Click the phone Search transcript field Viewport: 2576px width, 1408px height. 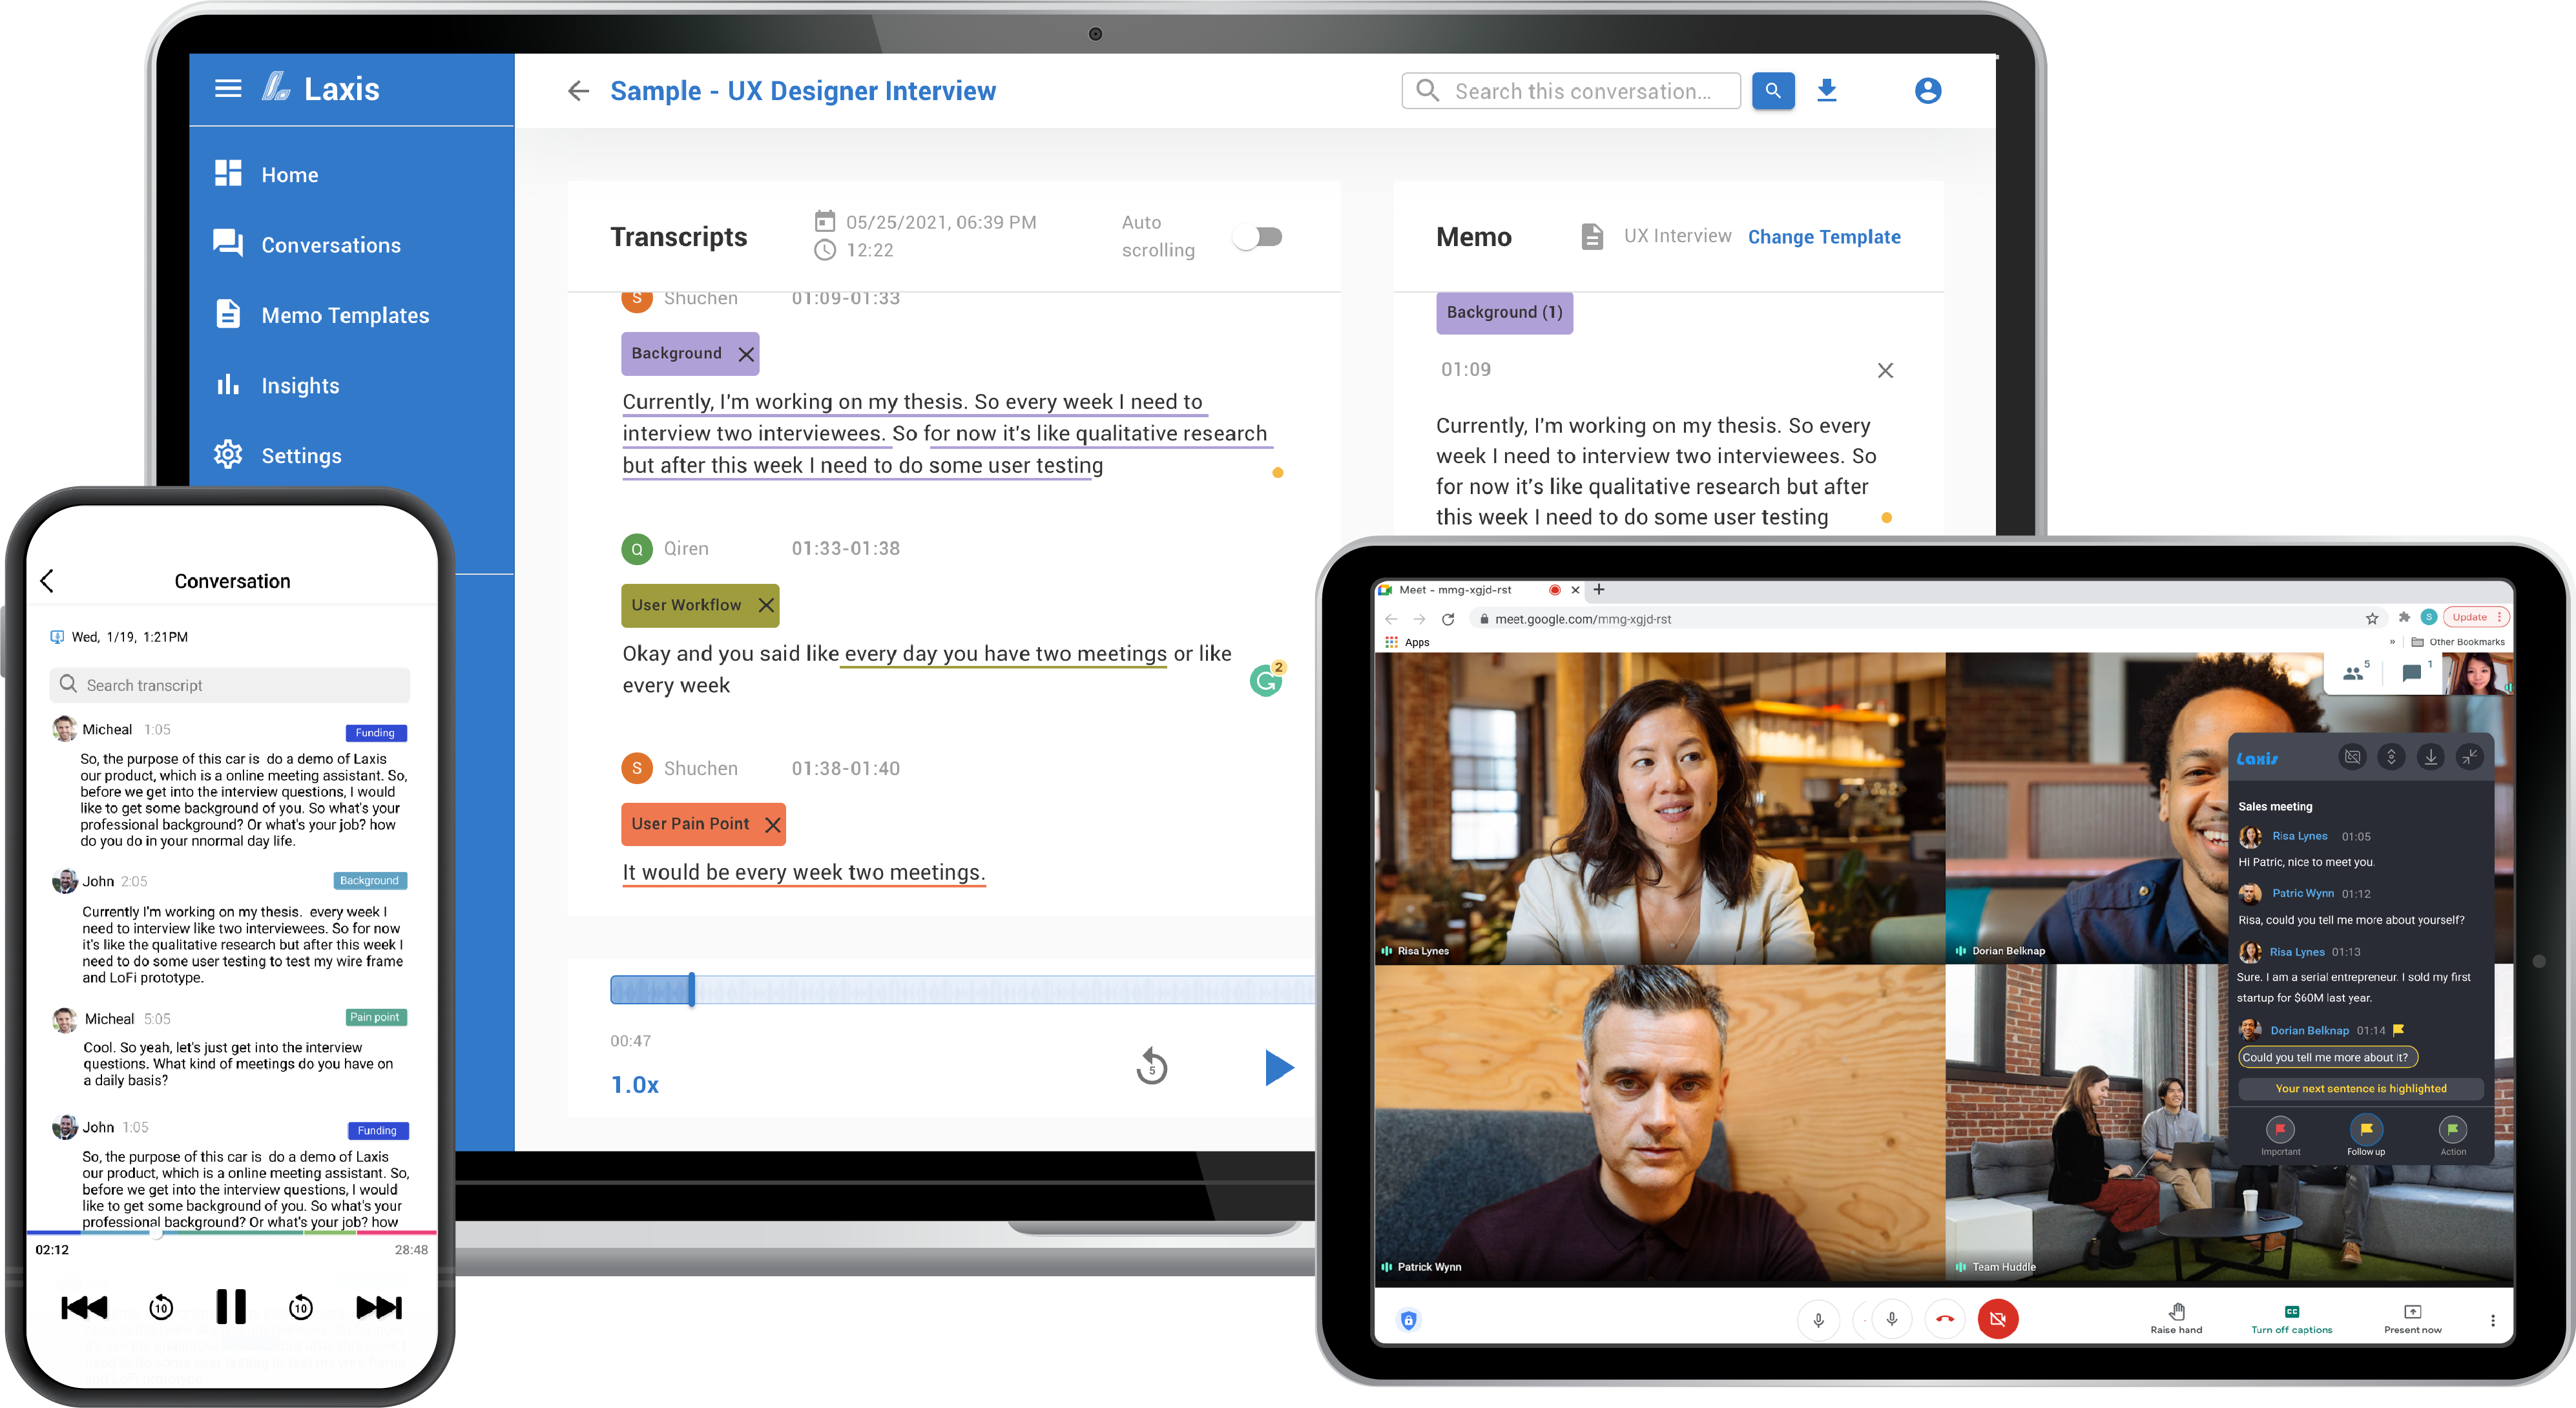[230, 685]
